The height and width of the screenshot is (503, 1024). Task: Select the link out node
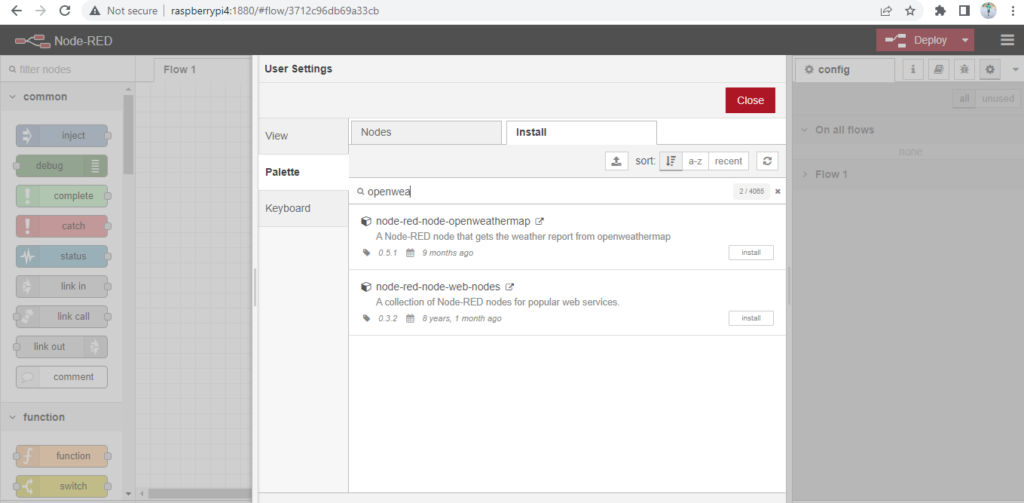pos(62,346)
